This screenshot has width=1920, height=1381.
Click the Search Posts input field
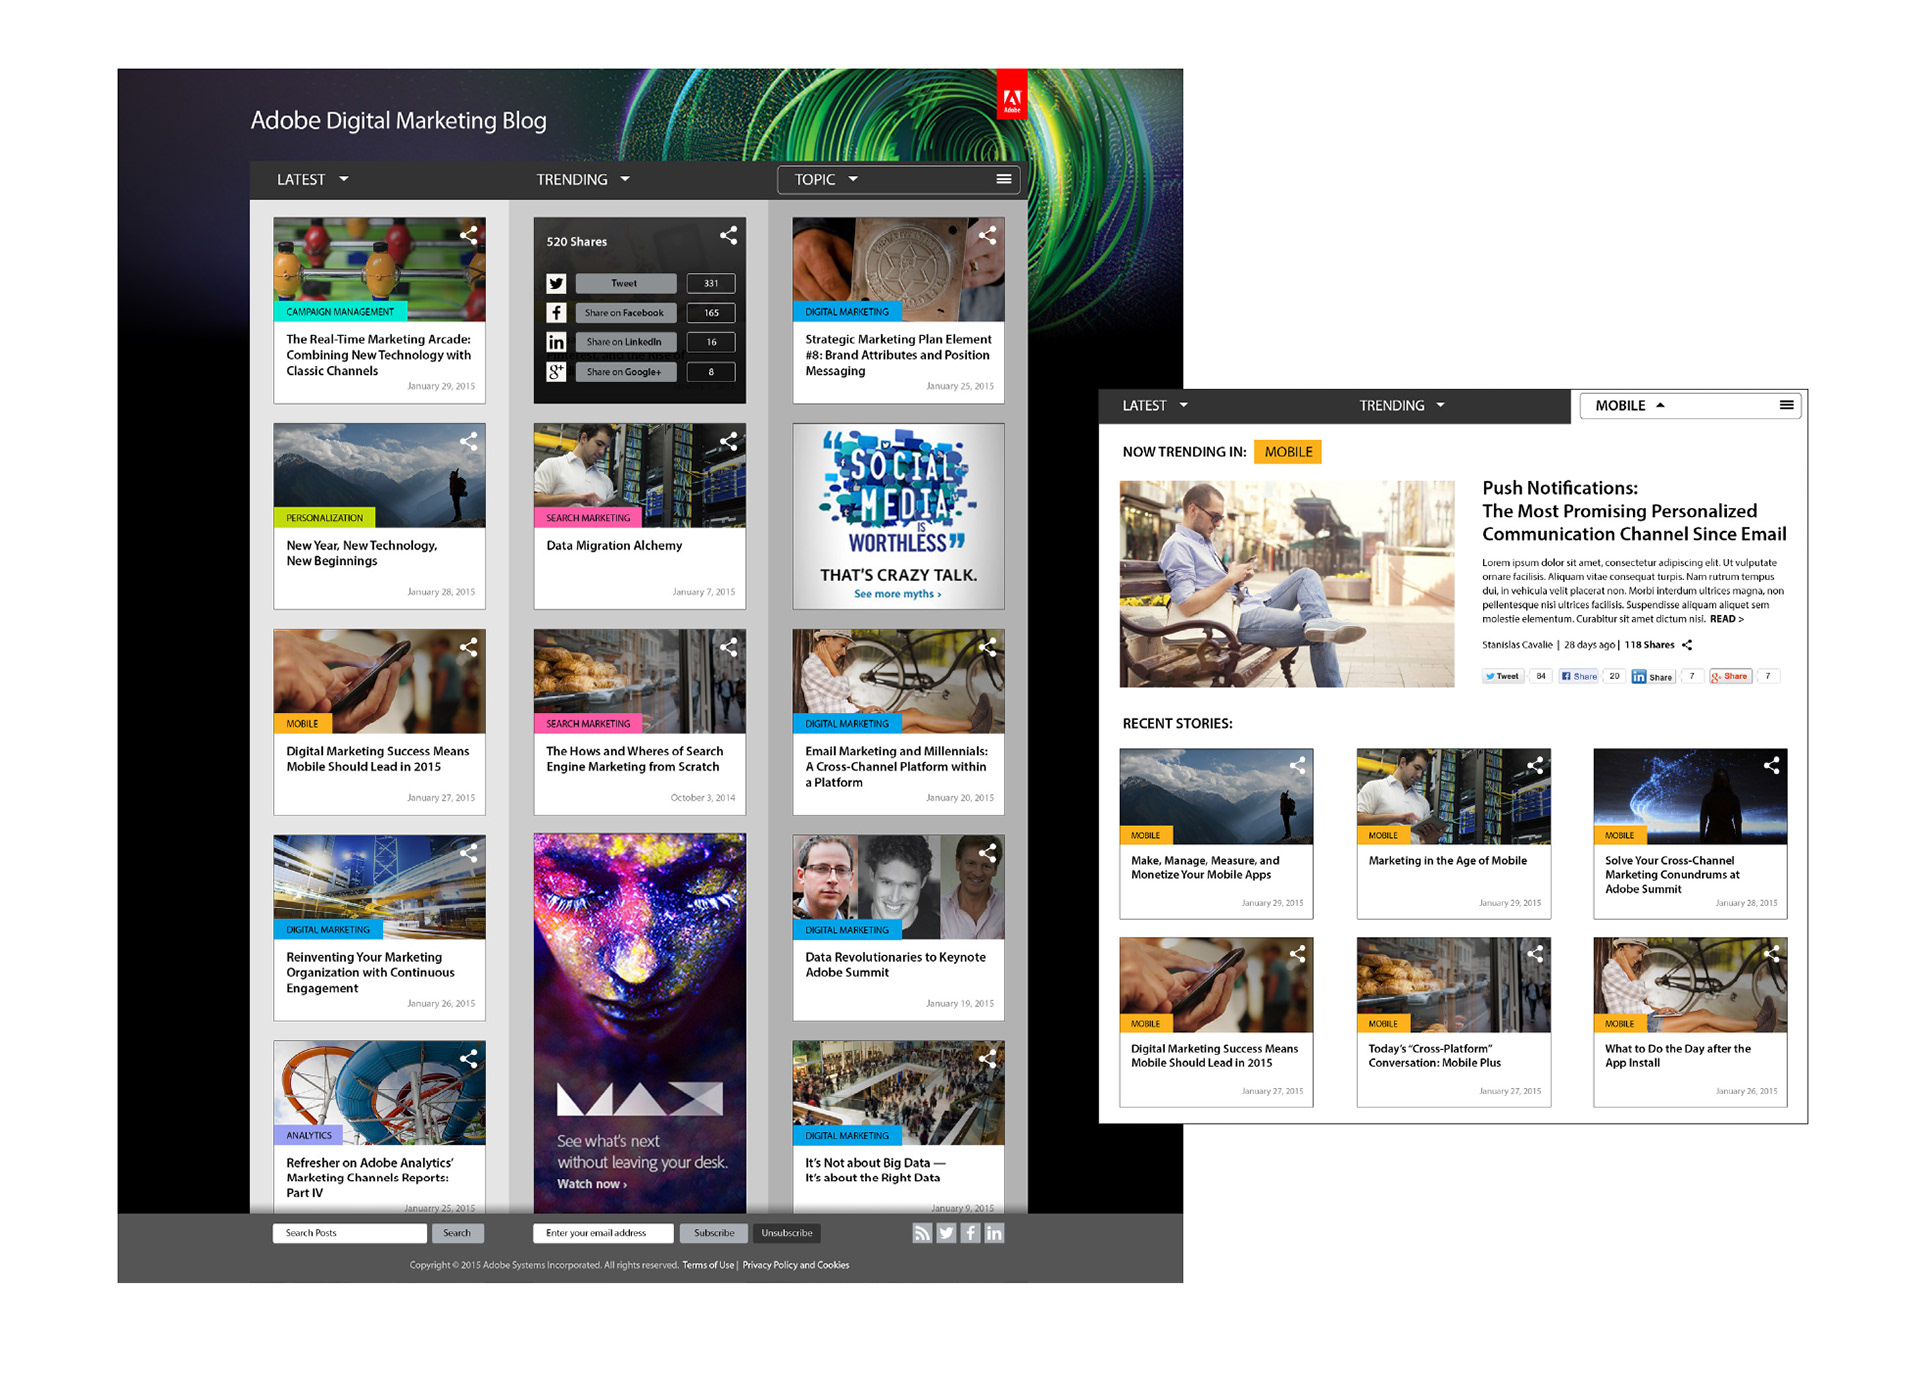tap(349, 1233)
